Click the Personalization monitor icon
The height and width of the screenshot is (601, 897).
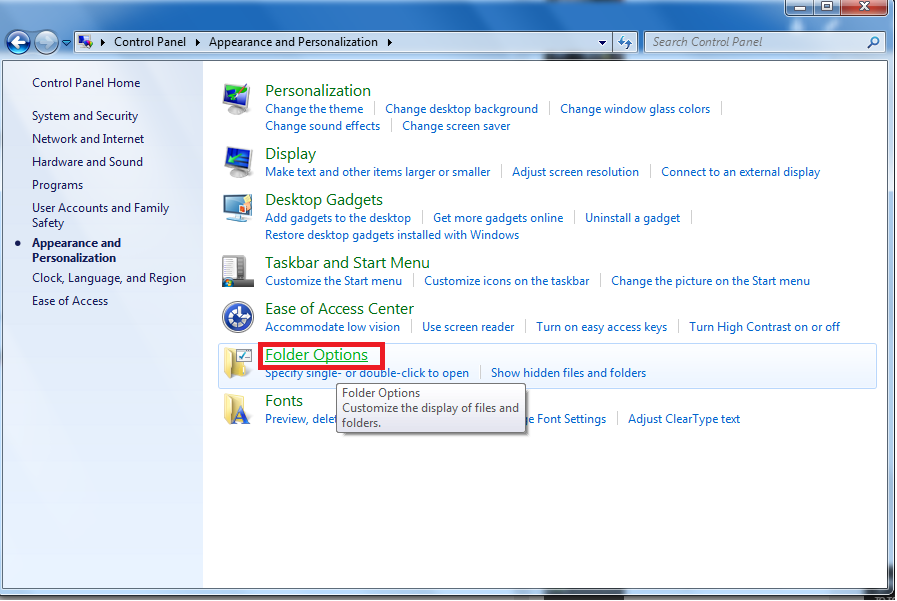(x=237, y=99)
